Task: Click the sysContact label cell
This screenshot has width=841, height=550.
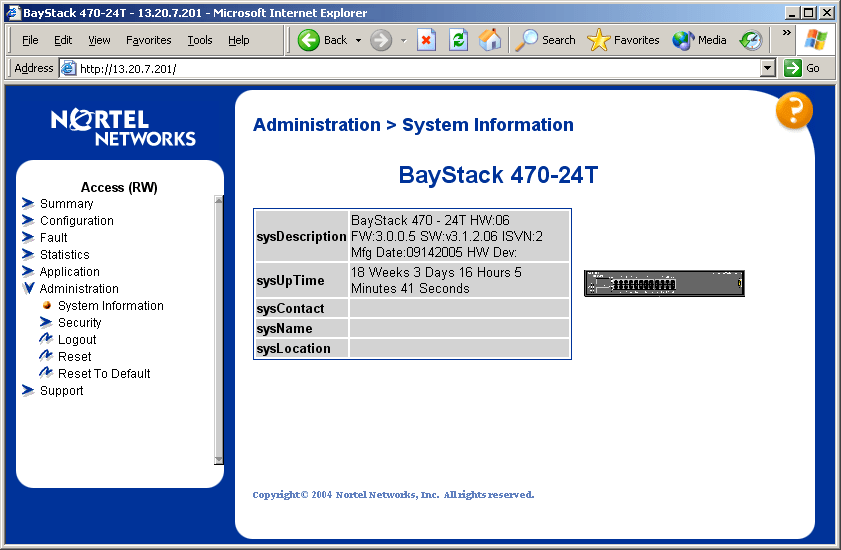Action: 301,309
